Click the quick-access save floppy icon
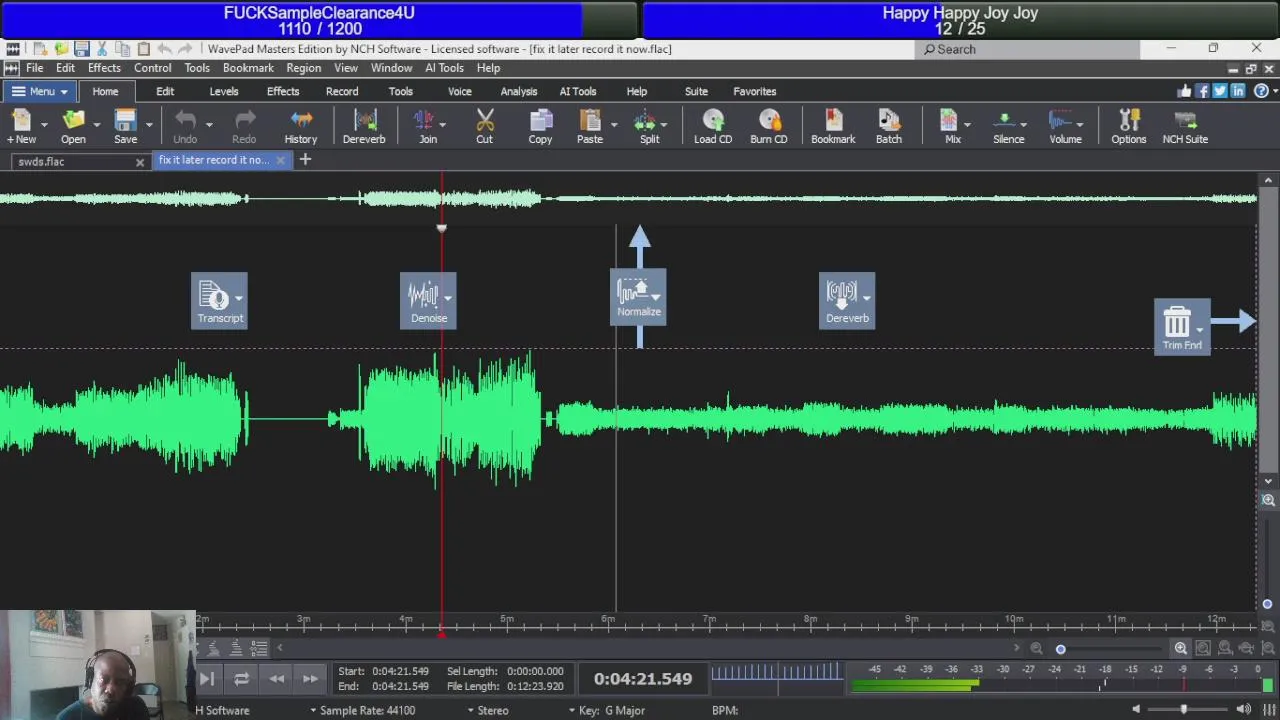The height and width of the screenshot is (720, 1280). 81,49
